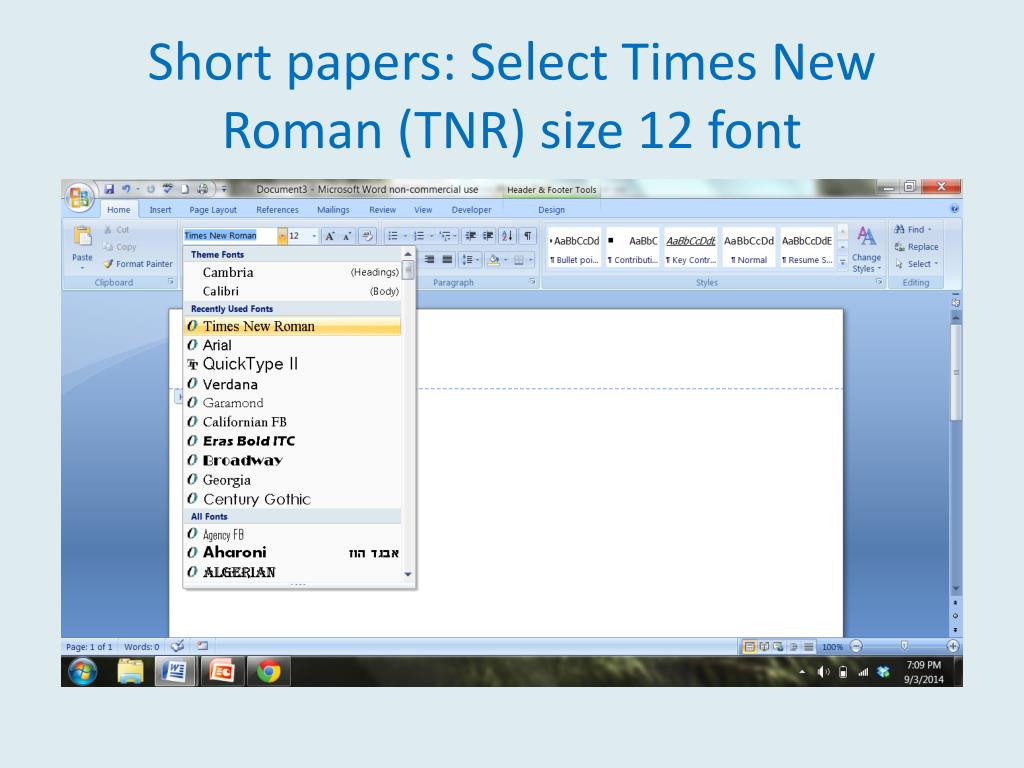Click the Increase Indent icon
Screen dimensions: 1024x768
(488, 236)
